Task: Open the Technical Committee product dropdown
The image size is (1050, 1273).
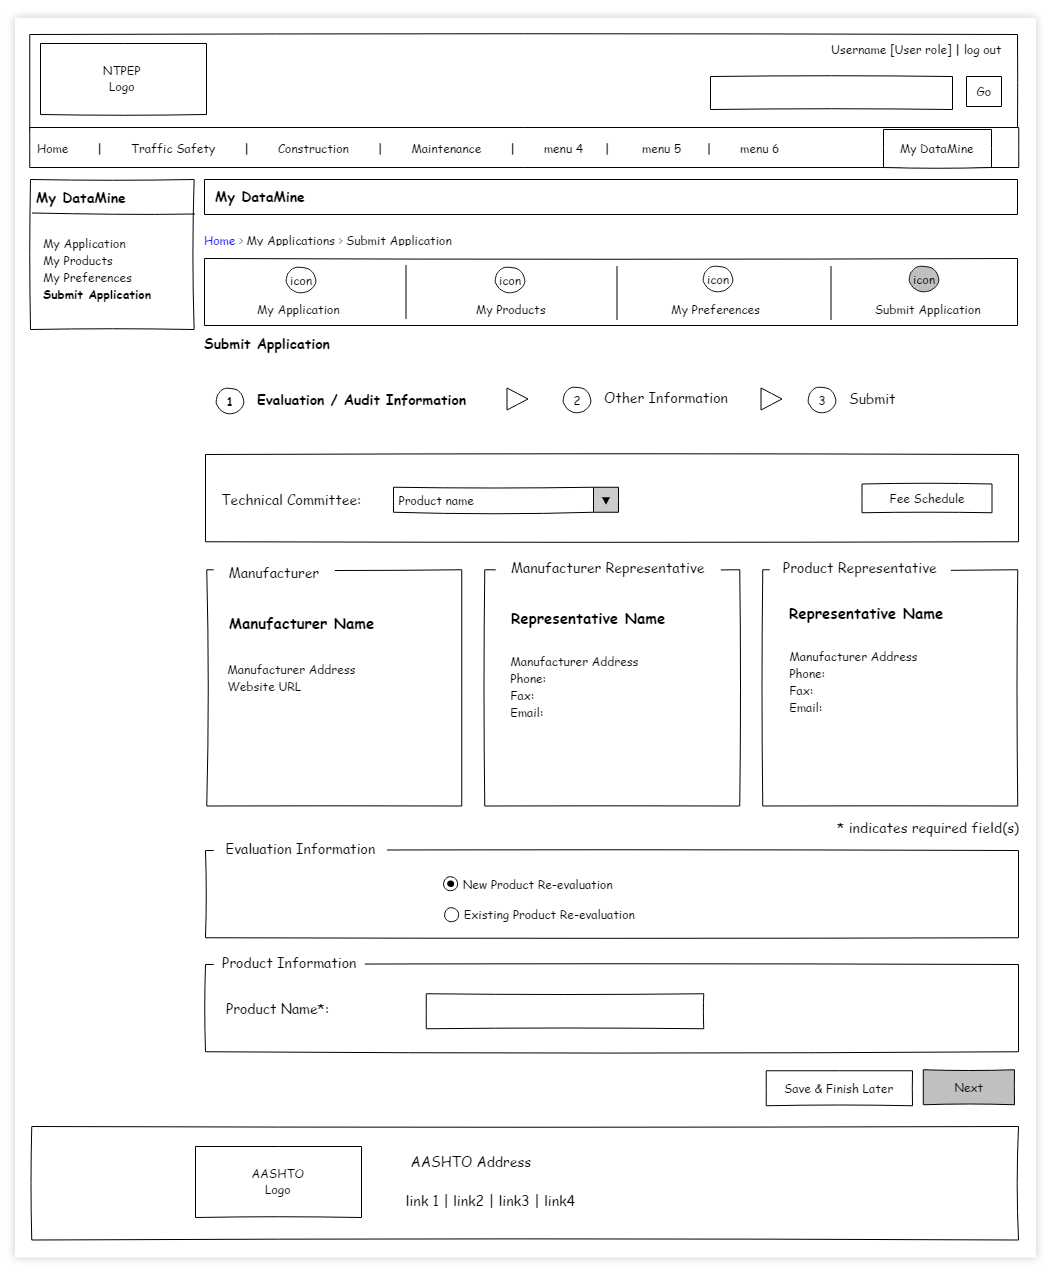Action: [606, 499]
